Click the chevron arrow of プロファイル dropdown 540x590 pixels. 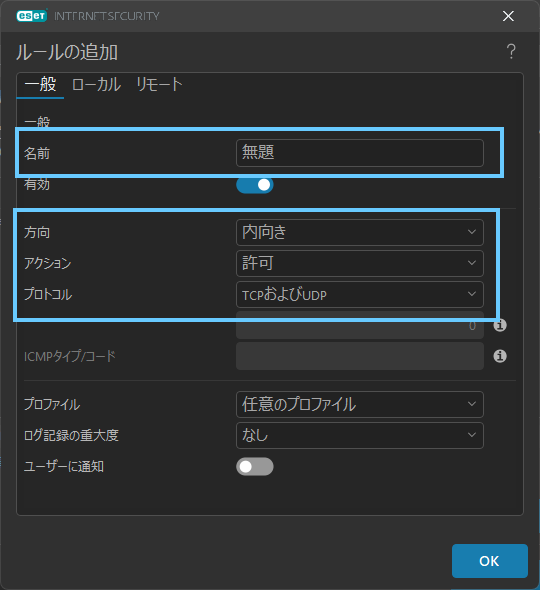[x=472, y=404]
